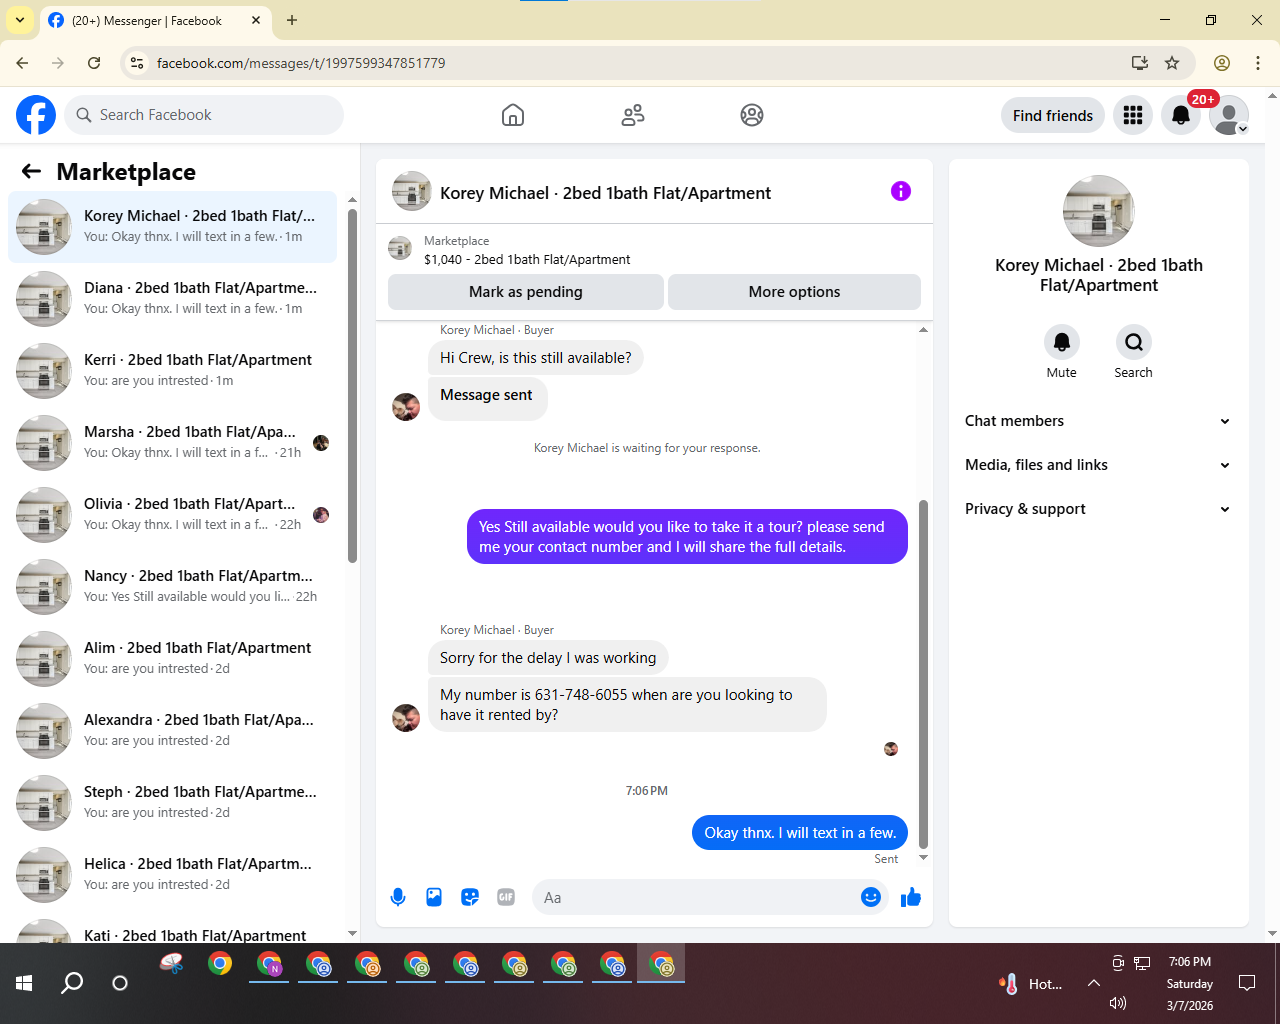Click message "Sorry for the delay I was working"

pyautogui.click(x=548, y=658)
